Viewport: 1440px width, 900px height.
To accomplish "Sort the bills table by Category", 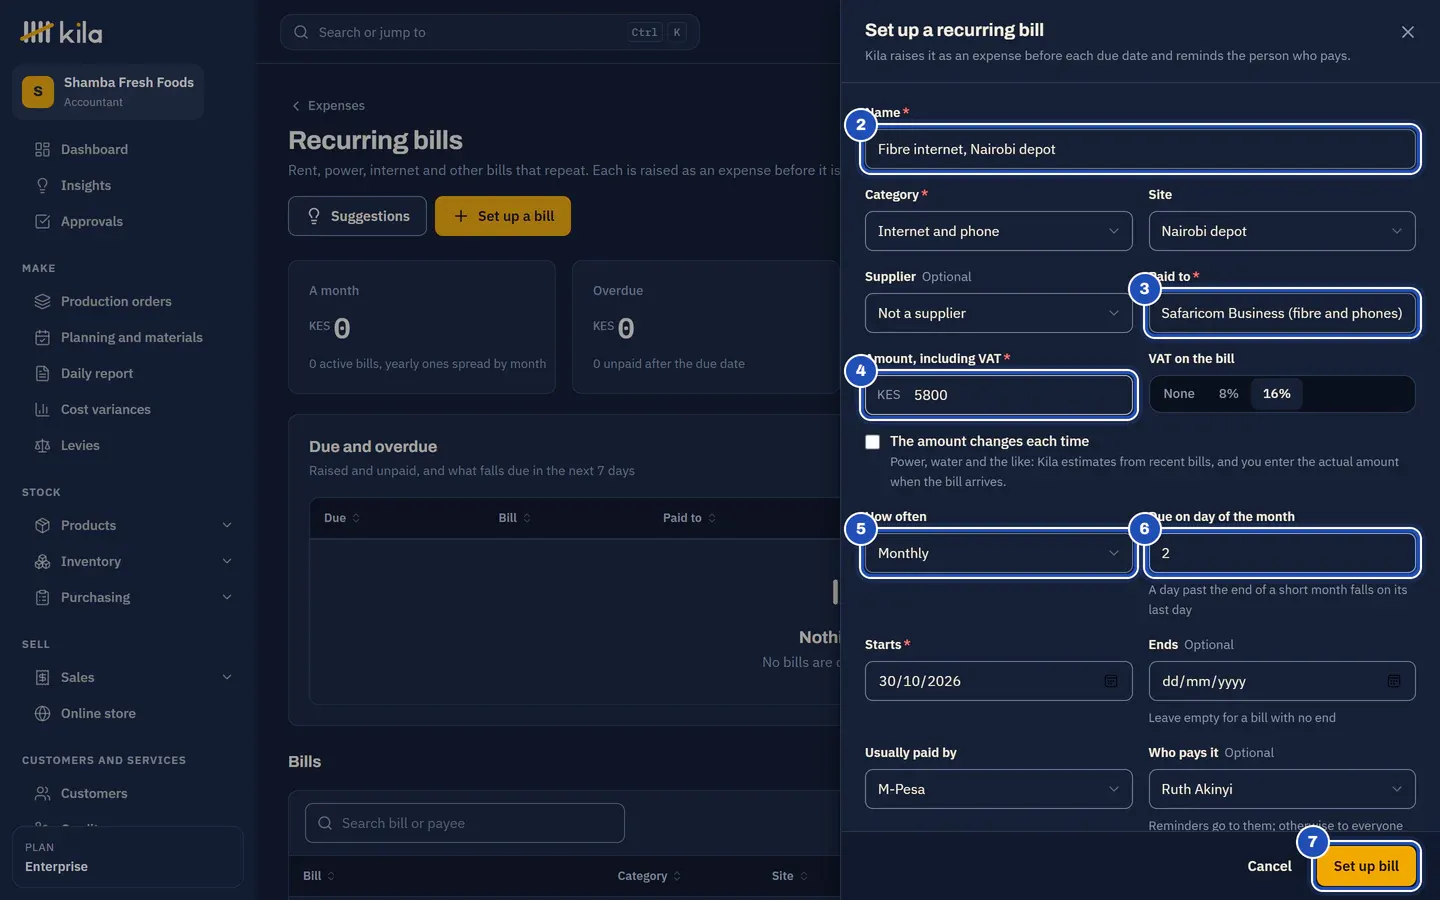I will (649, 876).
